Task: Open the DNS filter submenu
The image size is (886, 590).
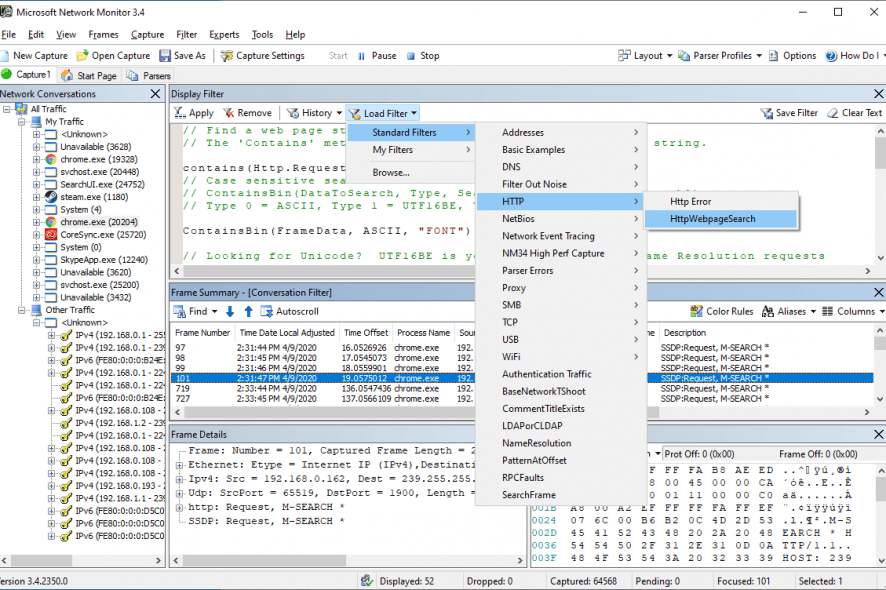Action: pos(561,167)
